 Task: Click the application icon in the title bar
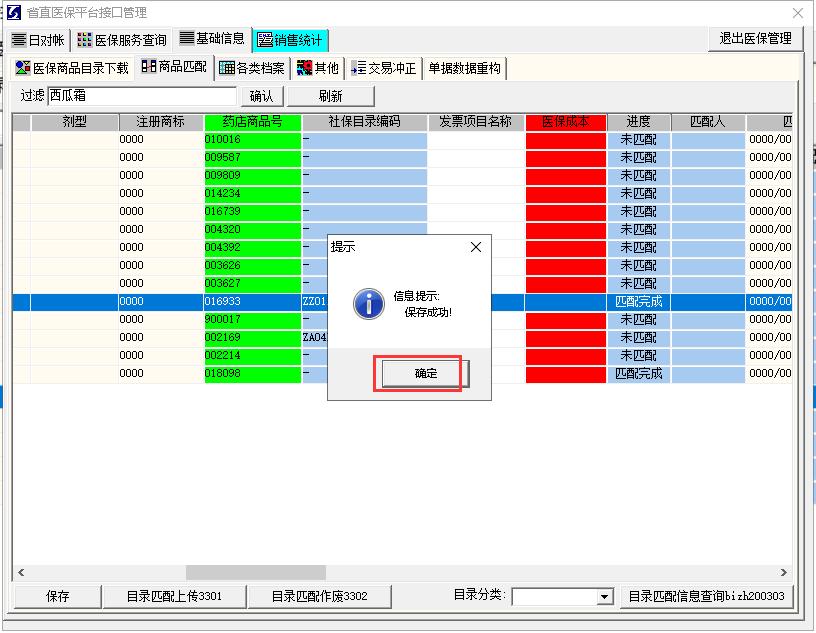(11, 12)
